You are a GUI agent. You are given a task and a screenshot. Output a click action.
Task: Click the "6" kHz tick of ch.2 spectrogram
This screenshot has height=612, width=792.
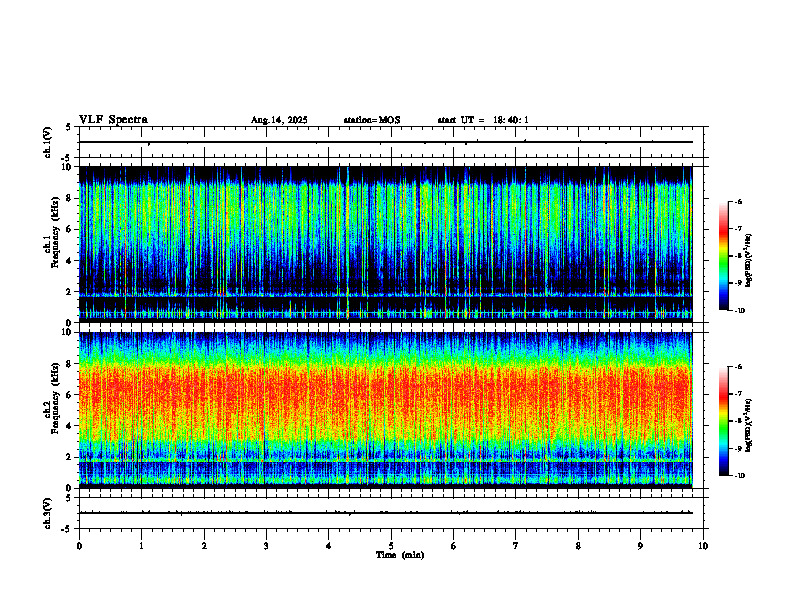pos(69,394)
